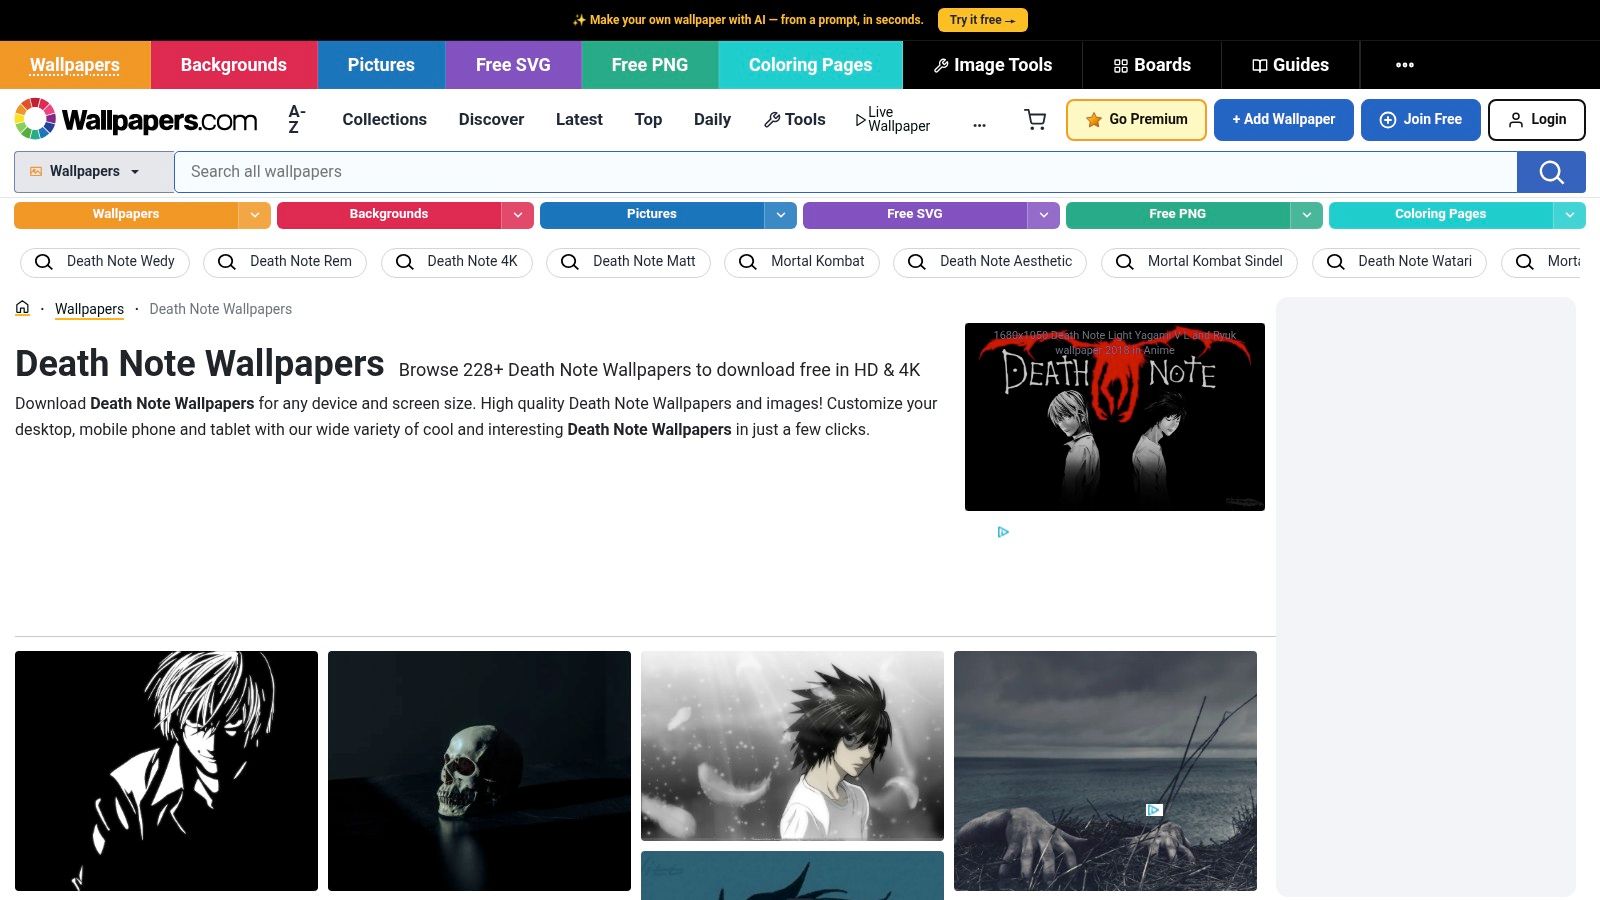Switch to the Coloring Pages top tab
Image resolution: width=1600 pixels, height=900 pixels.
pyautogui.click(x=811, y=65)
